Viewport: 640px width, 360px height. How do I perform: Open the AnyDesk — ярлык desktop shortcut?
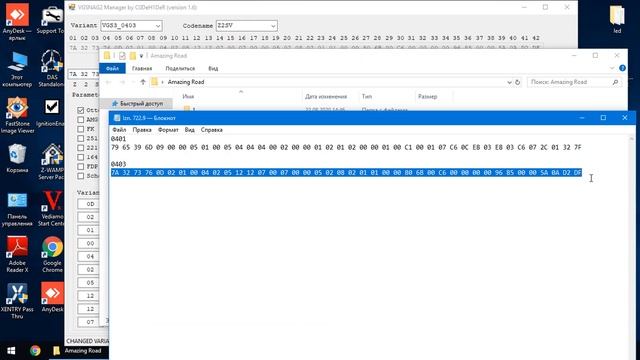tap(17, 21)
